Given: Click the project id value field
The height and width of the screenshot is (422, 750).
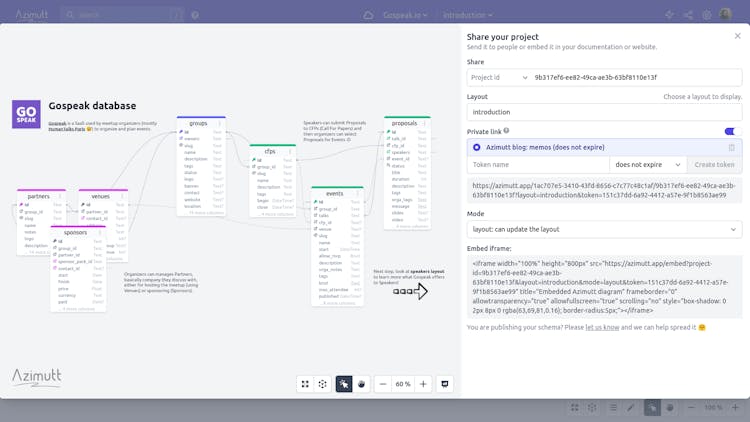Looking at the screenshot, I should [636, 78].
